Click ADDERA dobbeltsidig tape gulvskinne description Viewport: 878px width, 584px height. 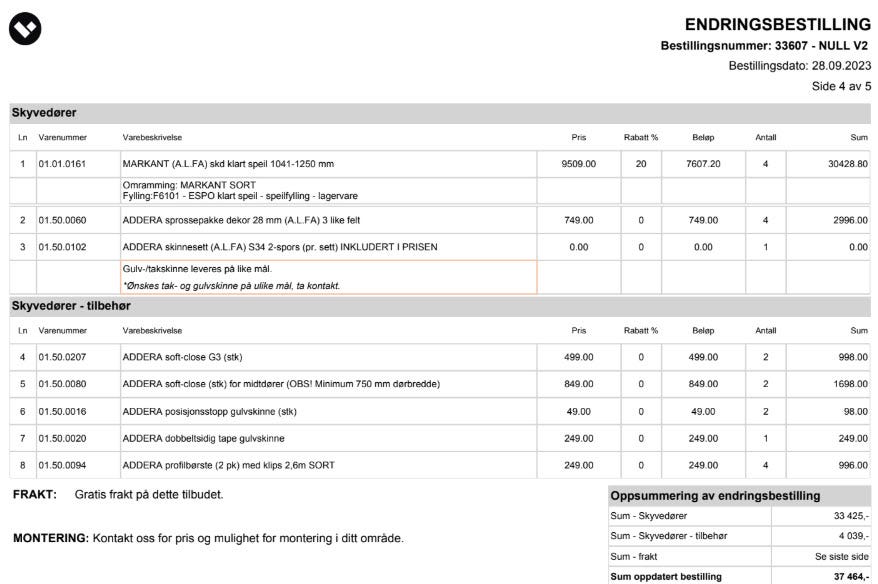[203, 438]
